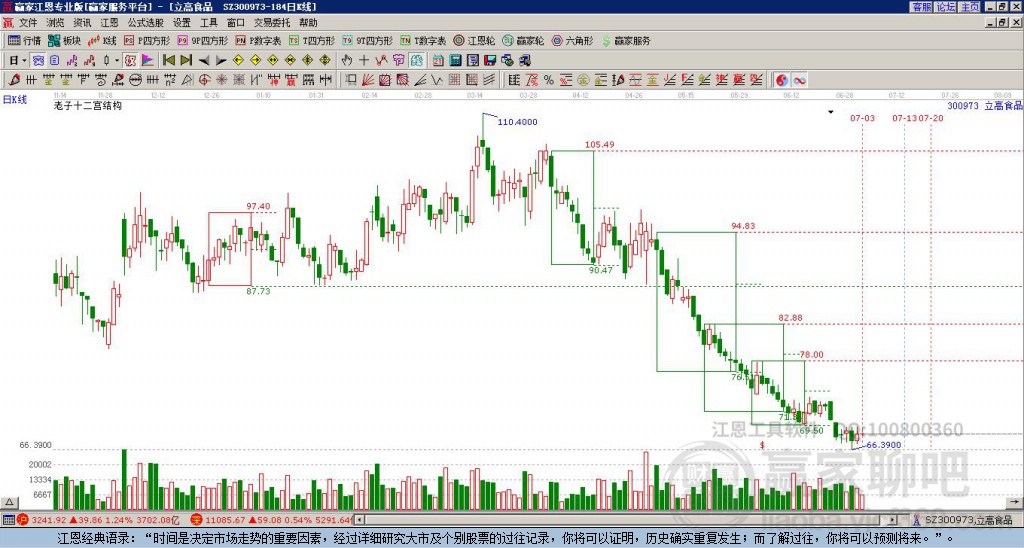Open the 赢家轮 tool
This screenshot has height=548, width=1024.
tap(523, 40)
